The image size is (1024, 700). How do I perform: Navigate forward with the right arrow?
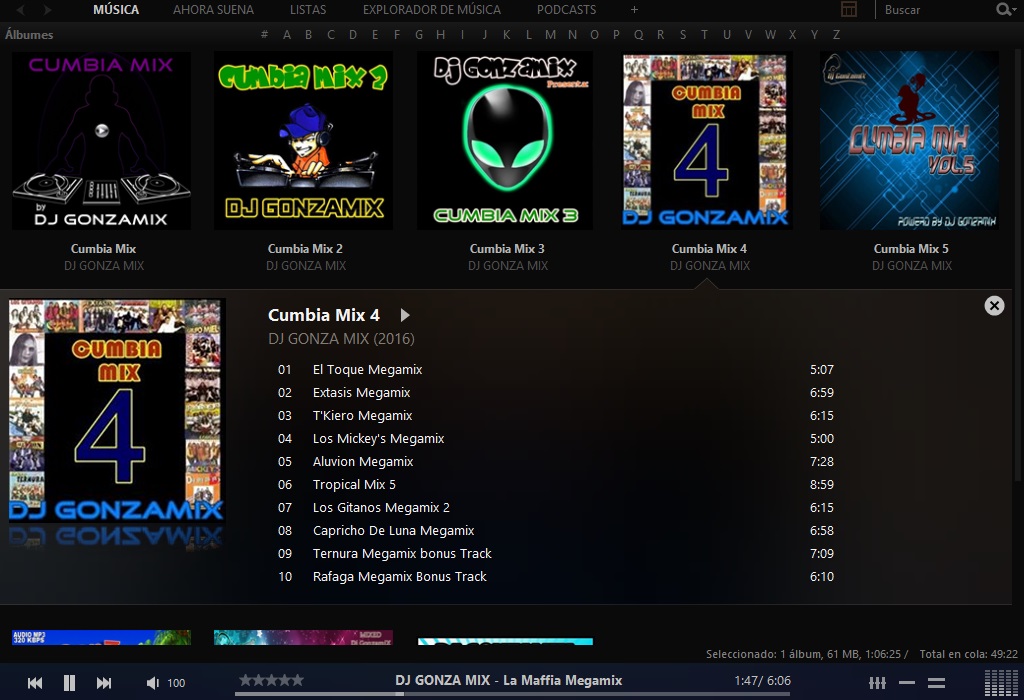point(47,10)
